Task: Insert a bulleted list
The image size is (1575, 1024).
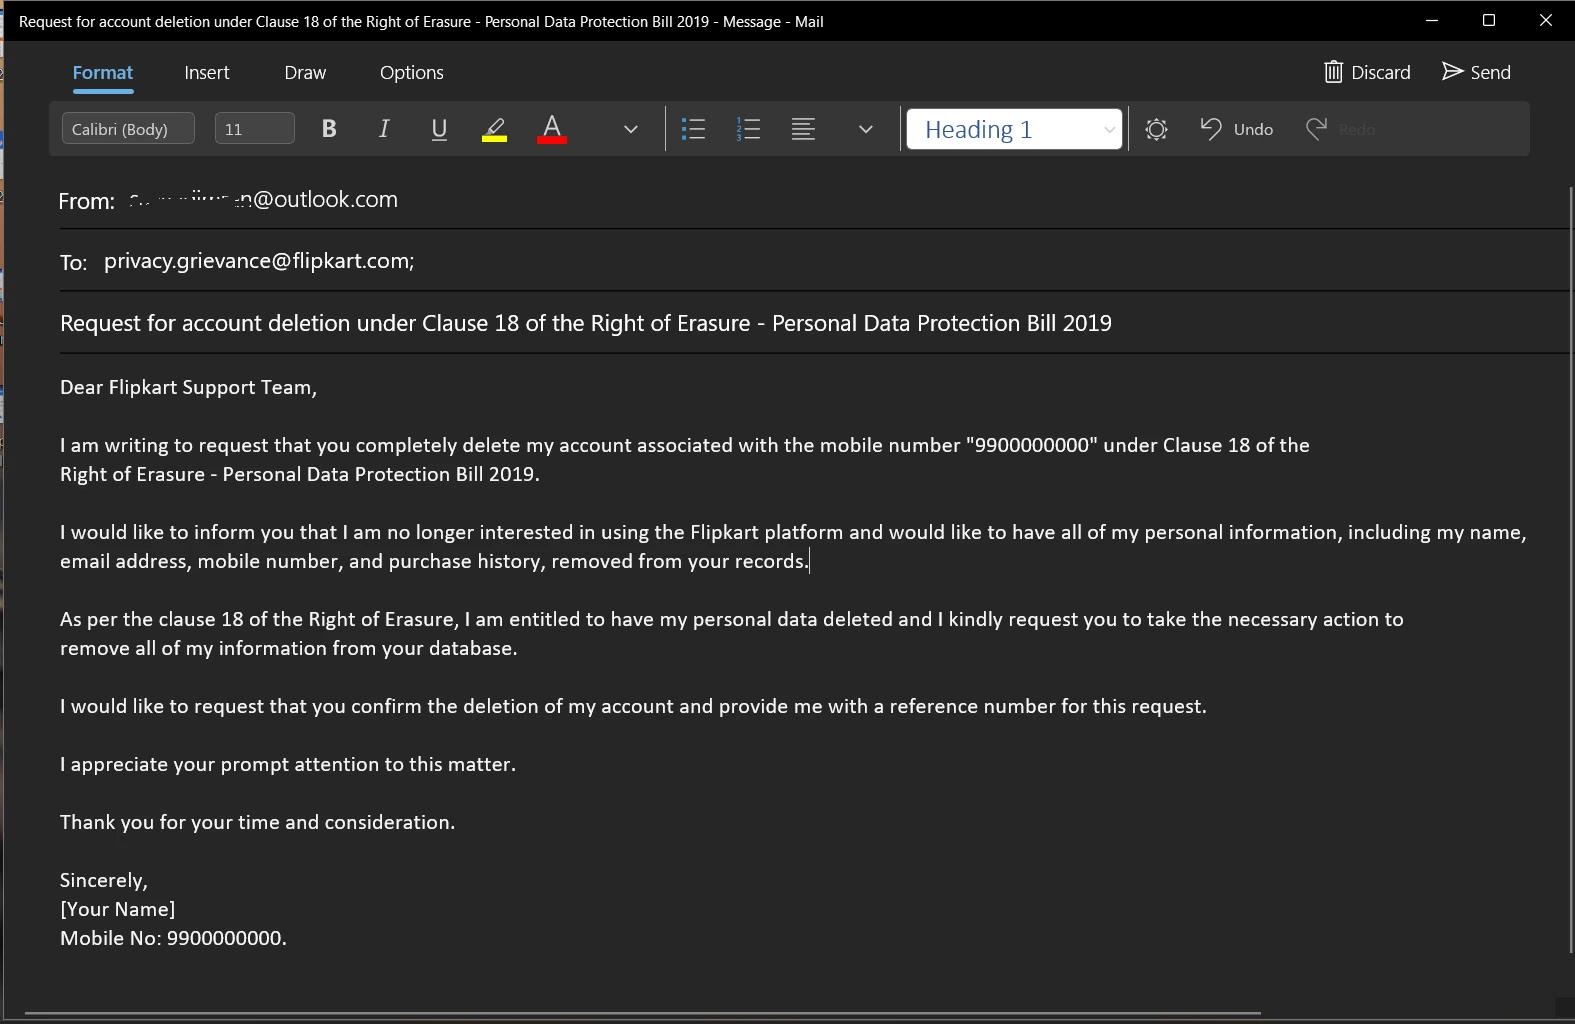Action: [x=693, y=129]
